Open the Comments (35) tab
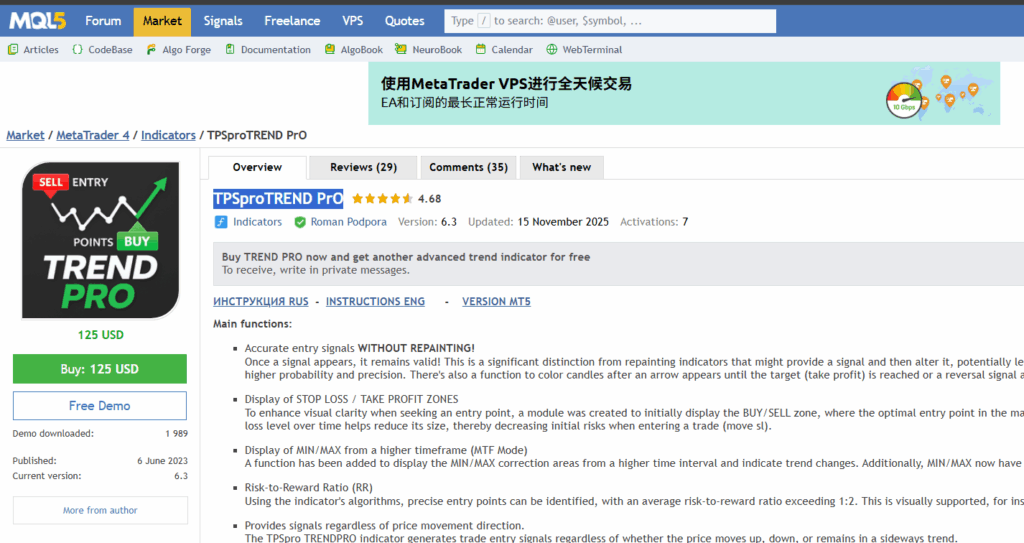Image resolution: width=1024 pixels, height=543 pixels. pyautogui.click(x=468, y=167)
